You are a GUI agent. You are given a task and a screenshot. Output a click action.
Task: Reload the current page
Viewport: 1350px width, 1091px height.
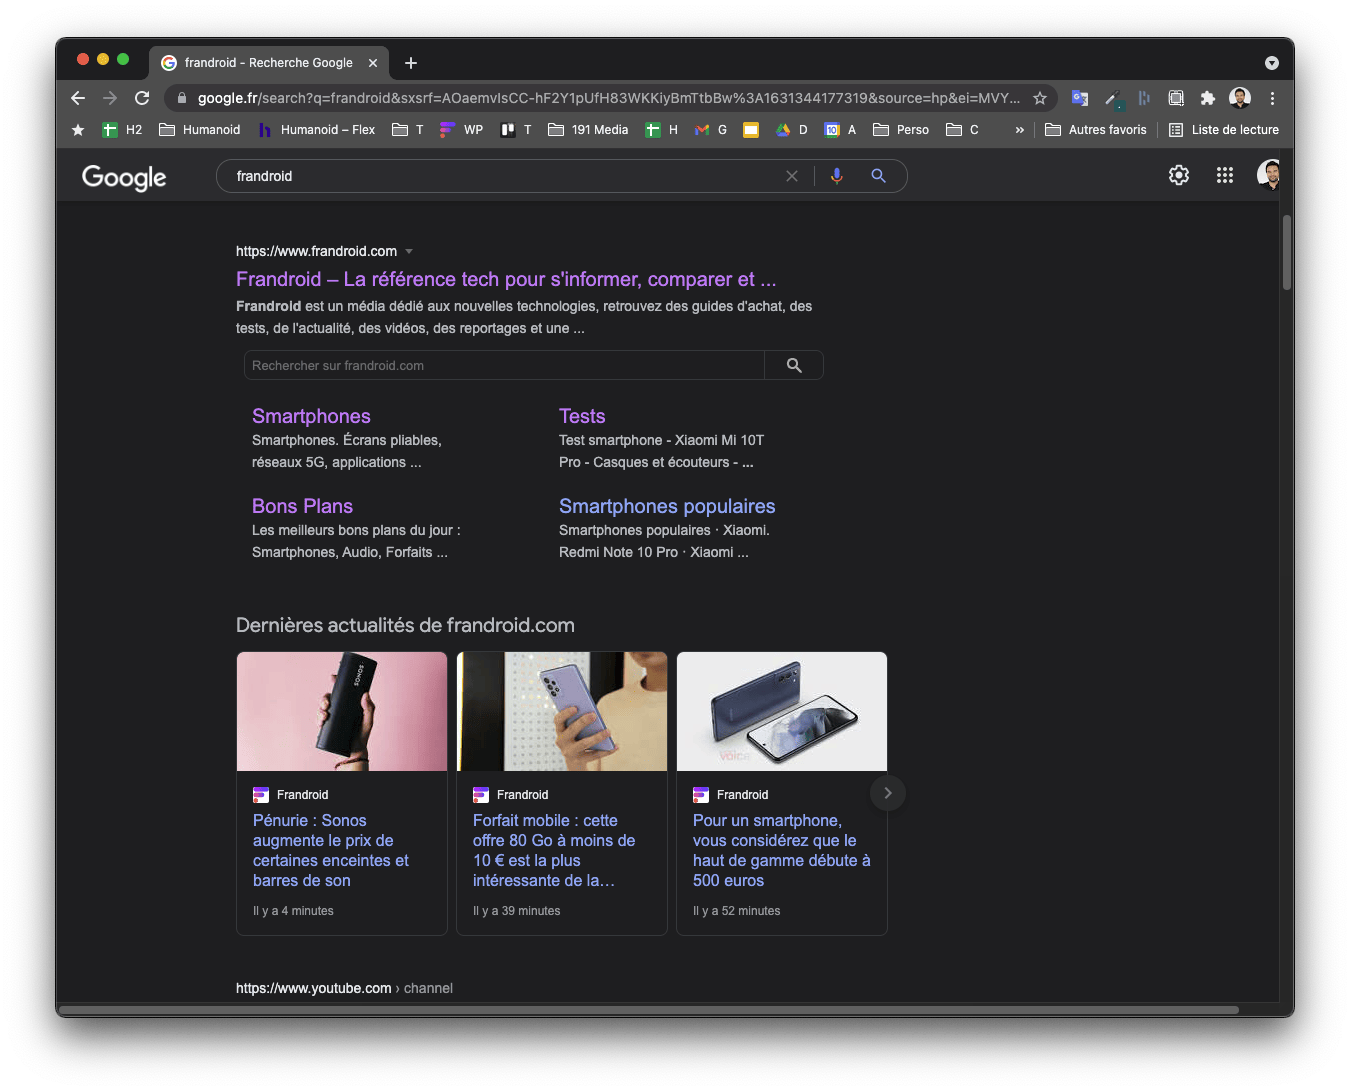142,98
